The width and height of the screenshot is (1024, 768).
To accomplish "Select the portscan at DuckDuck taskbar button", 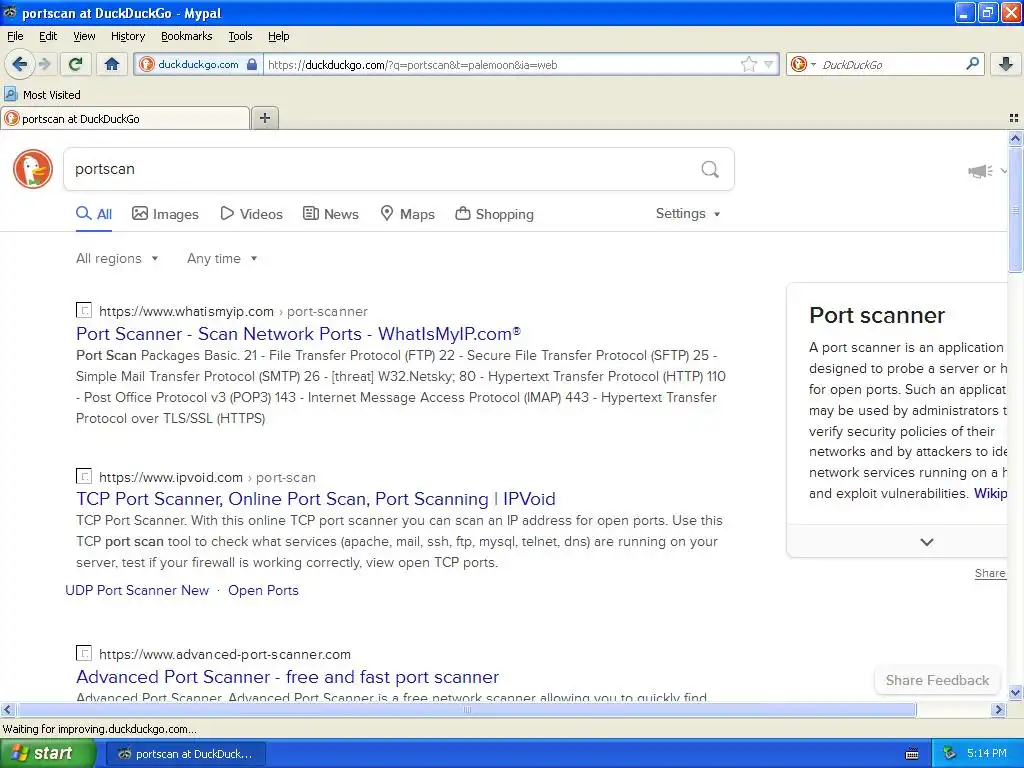I will click(x=186, y=754).
